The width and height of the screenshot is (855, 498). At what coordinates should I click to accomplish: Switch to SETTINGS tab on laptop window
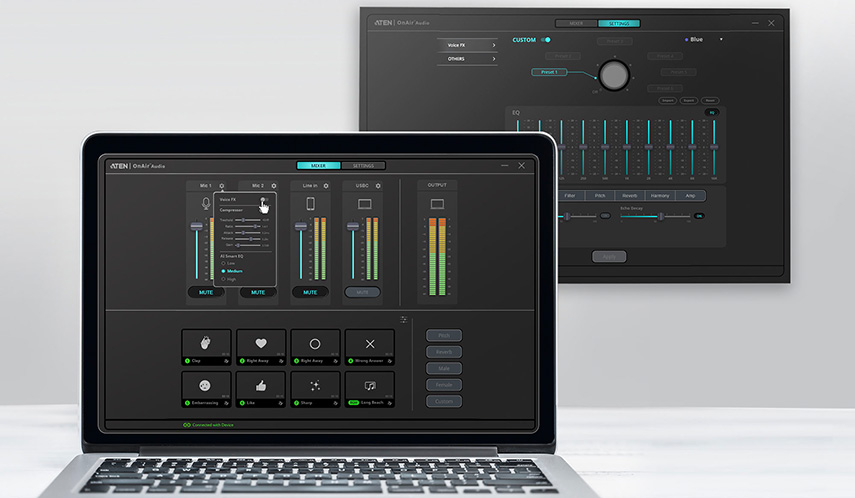[x=363, y=166]
